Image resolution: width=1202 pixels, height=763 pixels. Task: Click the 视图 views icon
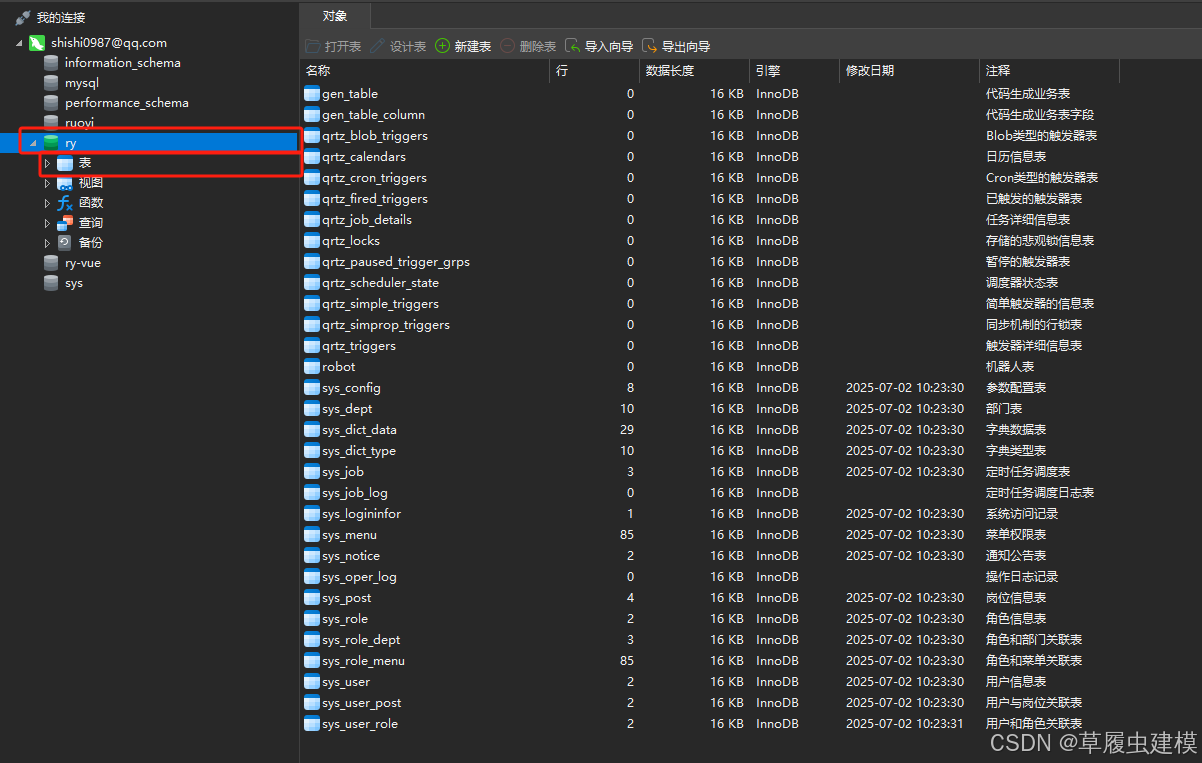tap(65, 183)
